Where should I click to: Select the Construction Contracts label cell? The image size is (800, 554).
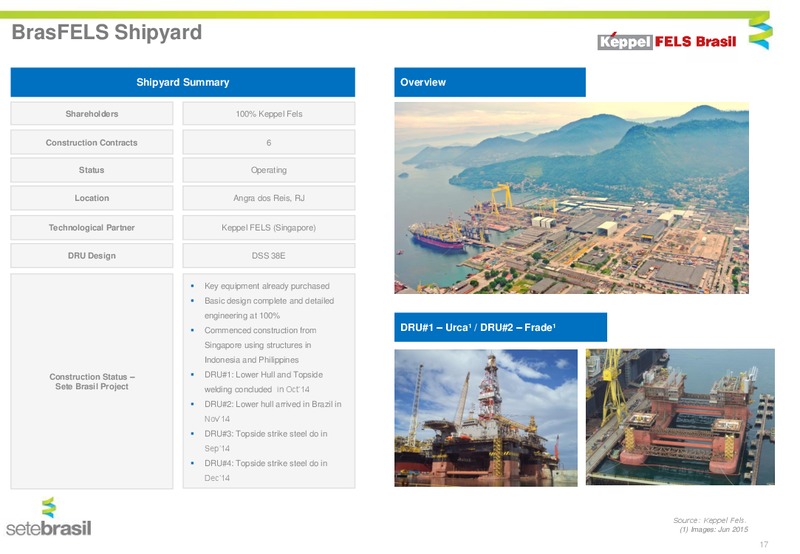(92, 142)
